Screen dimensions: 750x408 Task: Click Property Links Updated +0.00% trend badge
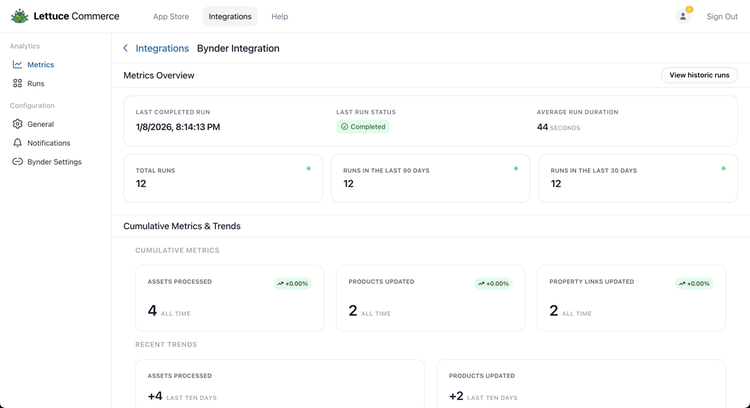point(694,284)
